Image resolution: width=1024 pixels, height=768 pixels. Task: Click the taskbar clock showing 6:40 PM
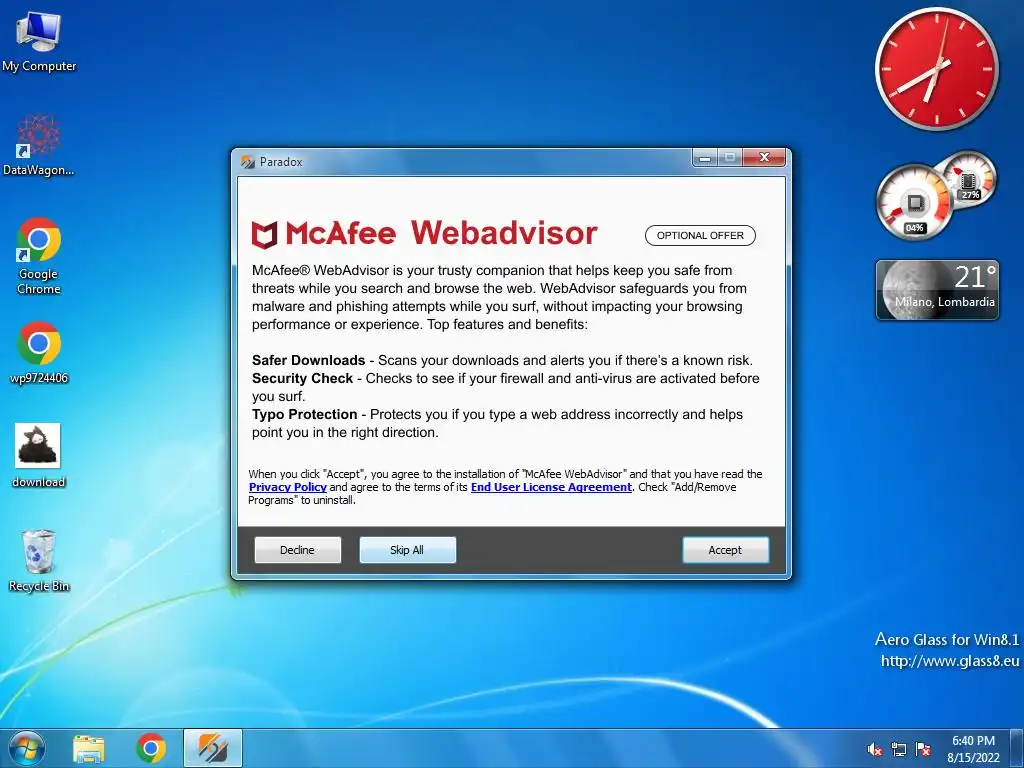[x=973, y=749]
